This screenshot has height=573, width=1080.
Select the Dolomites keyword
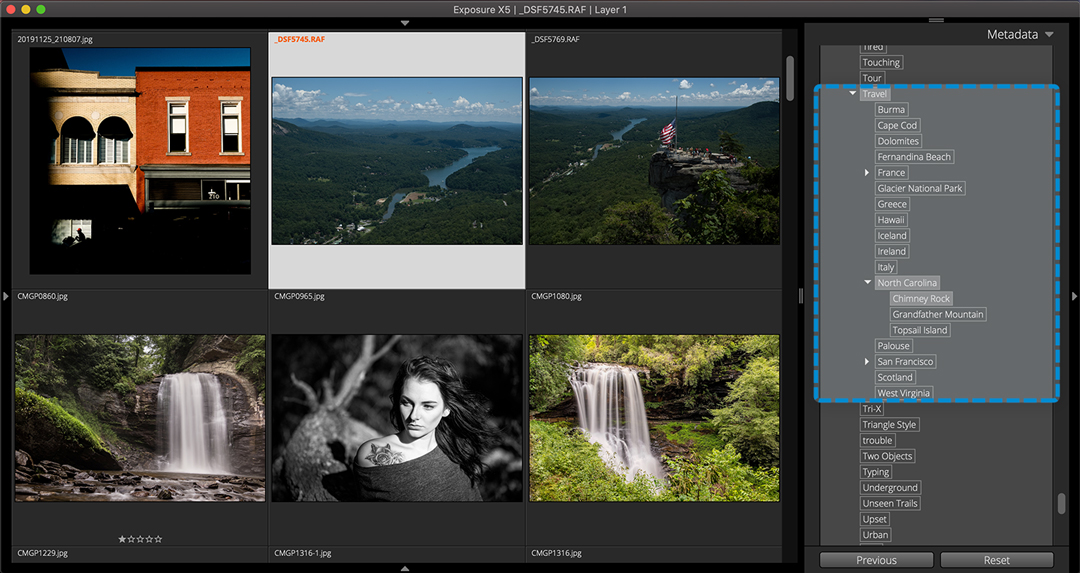pyautogui.click(x=898, y=141)
